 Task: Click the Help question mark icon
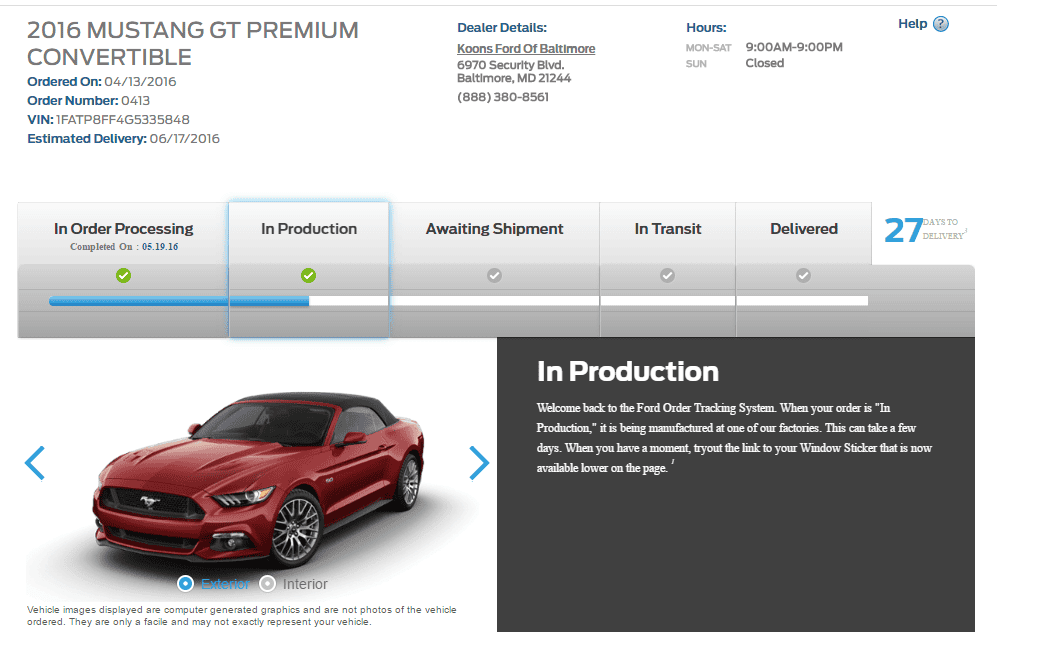(940, 24)
